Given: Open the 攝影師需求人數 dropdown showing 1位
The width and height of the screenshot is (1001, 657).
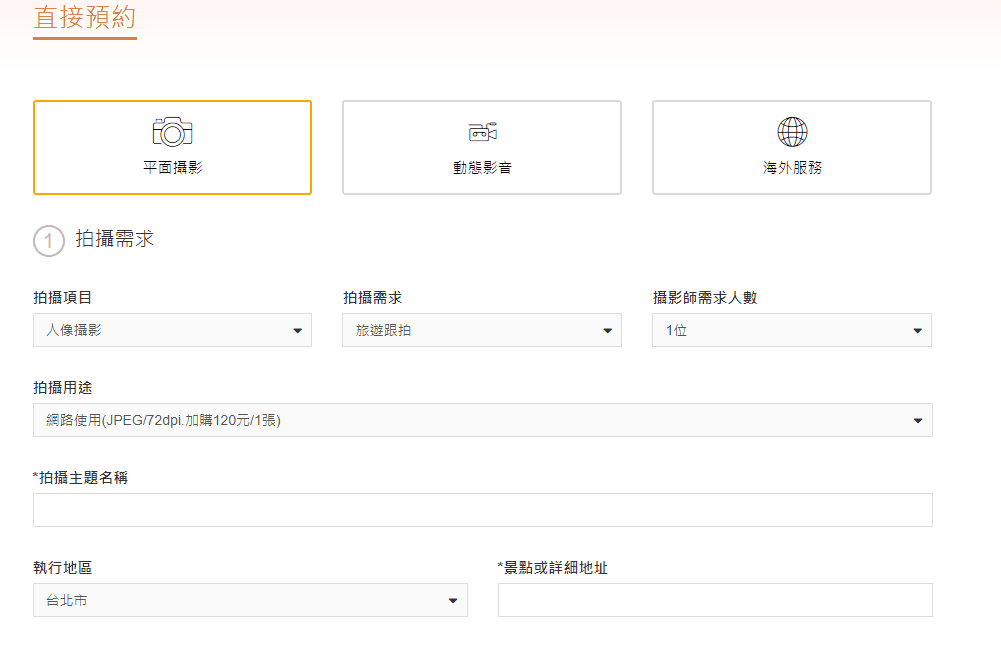Looking at the screenshot, I should (792, 330).
